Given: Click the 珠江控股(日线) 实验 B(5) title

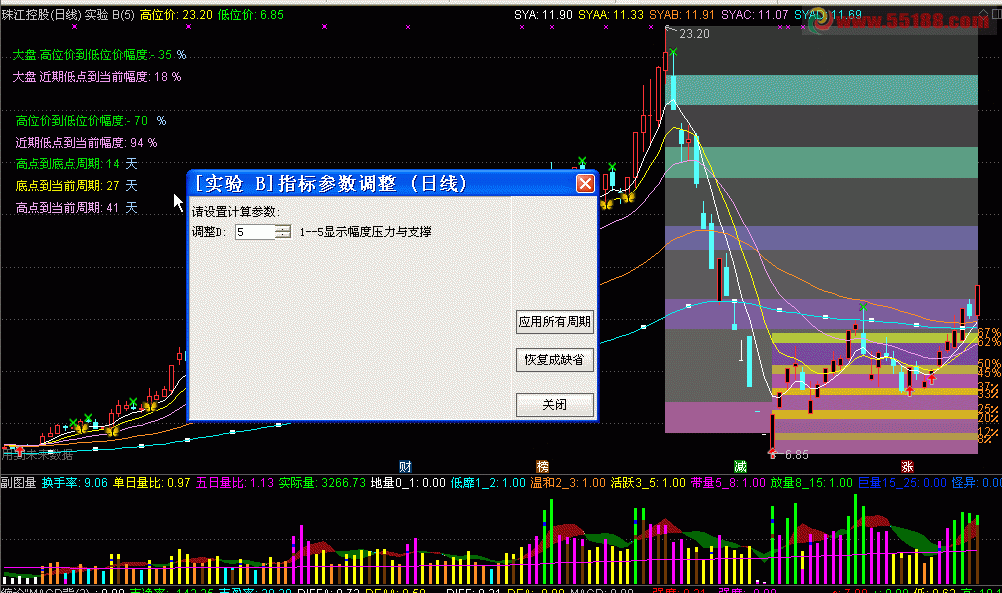Looking at the screenshot, I should 68,15.
